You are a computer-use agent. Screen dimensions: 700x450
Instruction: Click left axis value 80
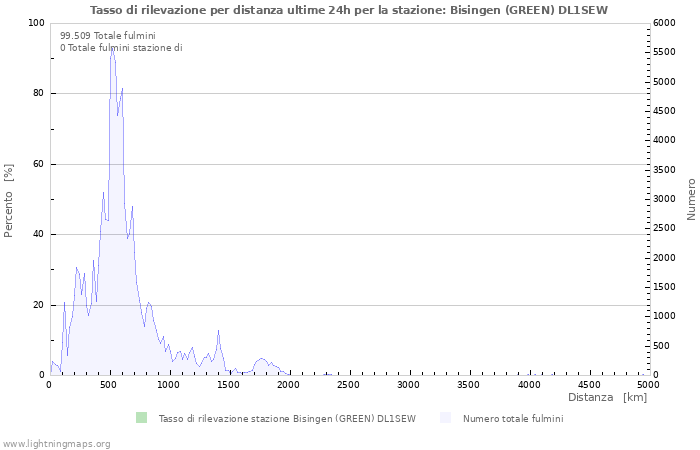(x=38, y=93)
